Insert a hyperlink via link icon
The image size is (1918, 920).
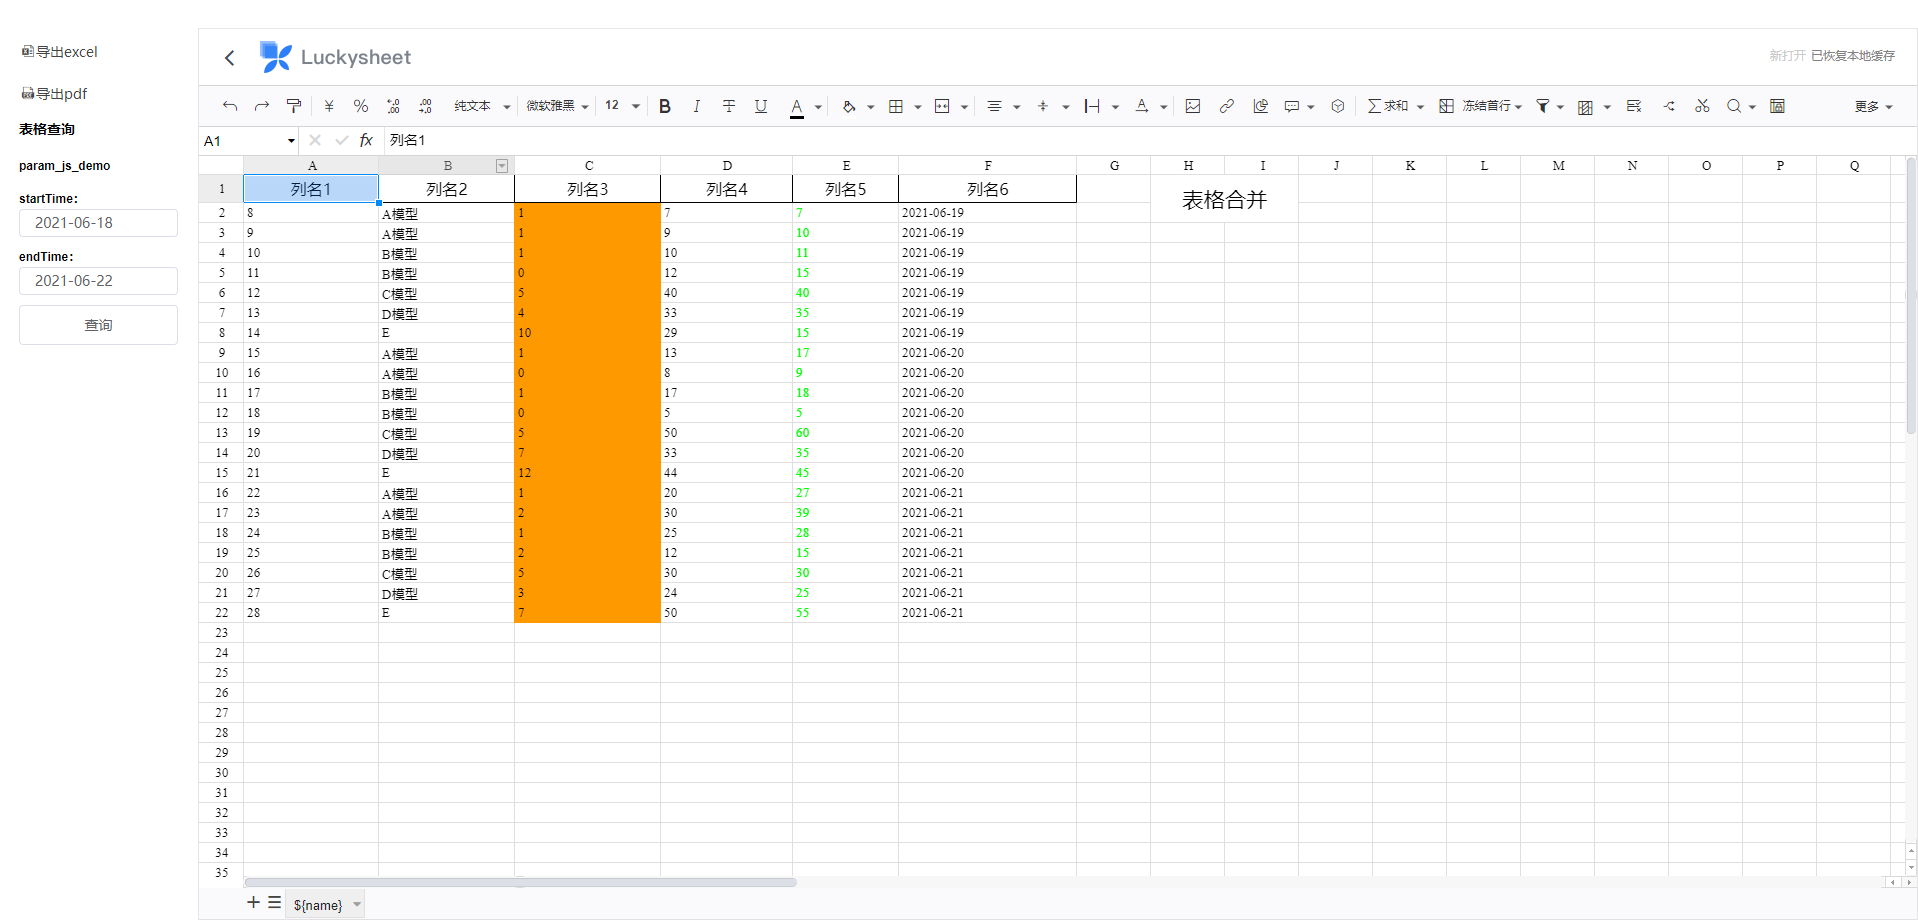coord(1227,106)
